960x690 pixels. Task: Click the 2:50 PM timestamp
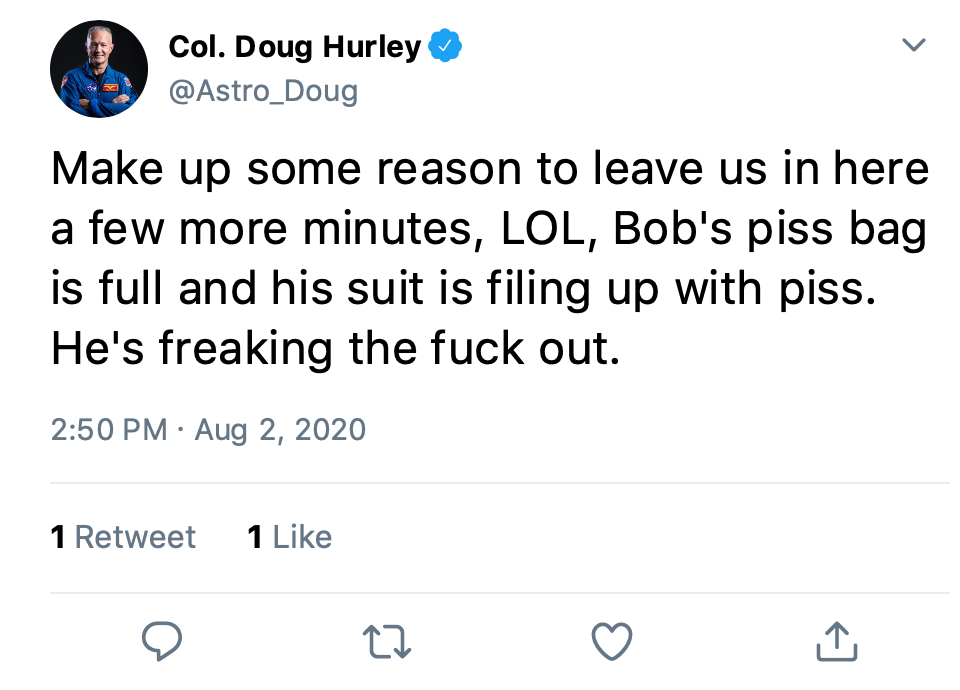click(108, 430)
